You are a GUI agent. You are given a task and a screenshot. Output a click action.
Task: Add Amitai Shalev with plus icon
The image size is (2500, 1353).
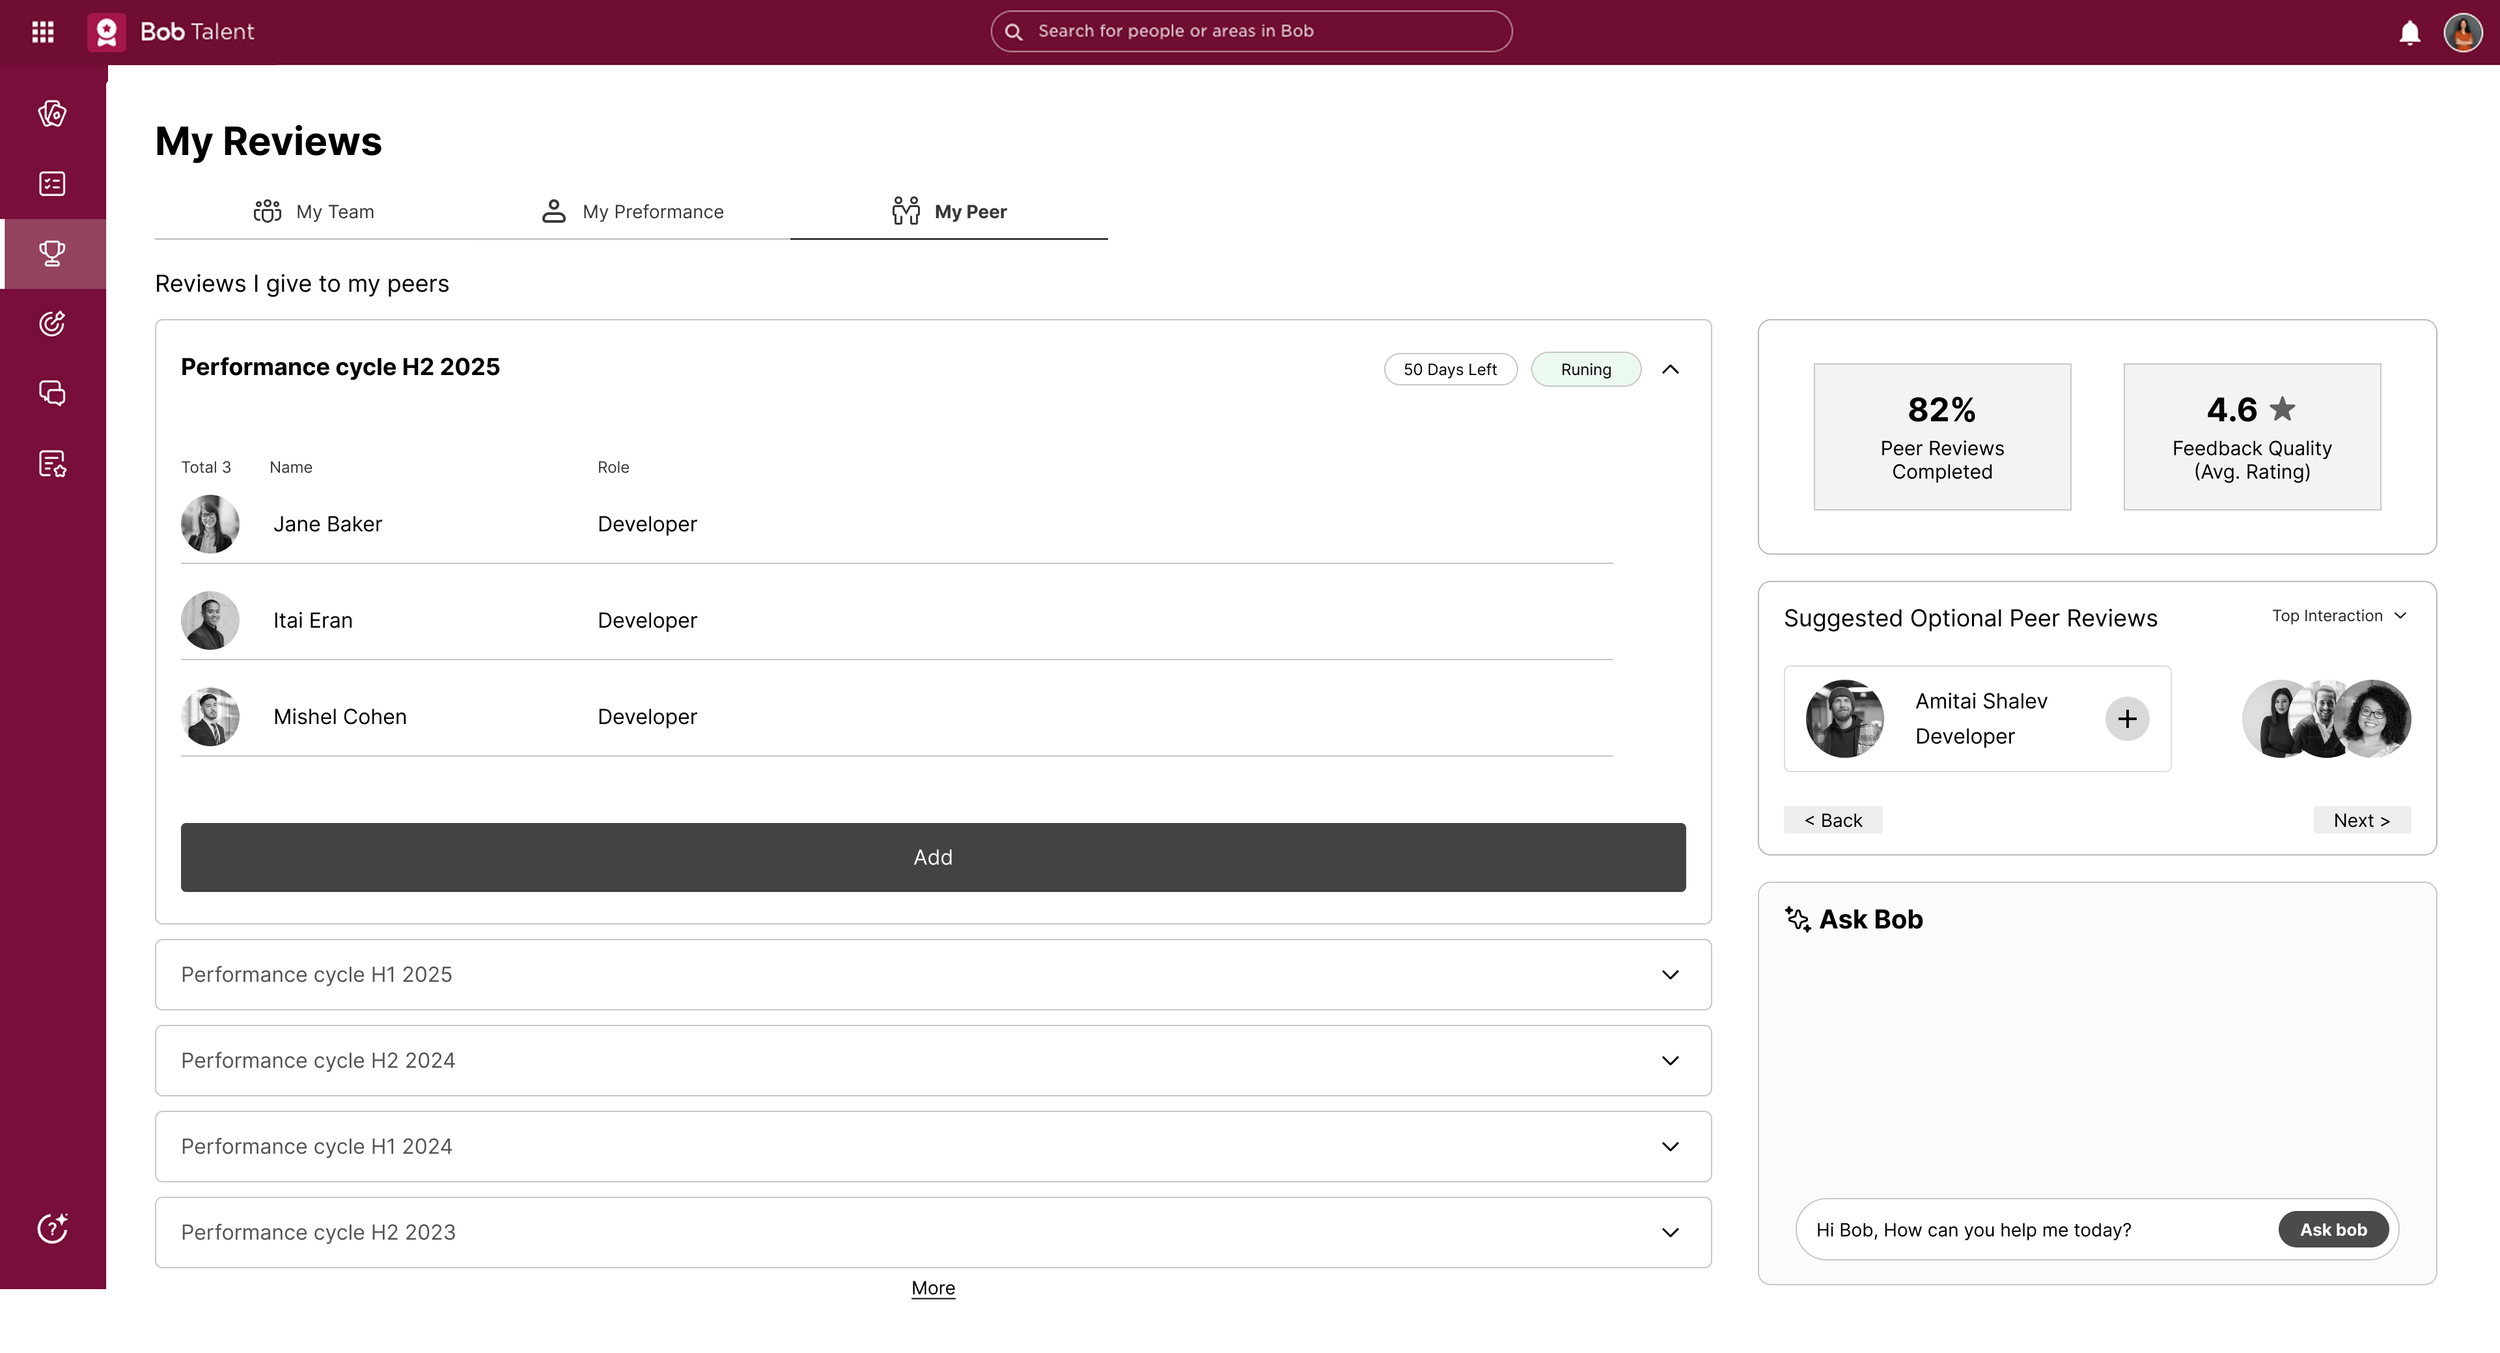pyautogui.click(x=2126, y=719)
